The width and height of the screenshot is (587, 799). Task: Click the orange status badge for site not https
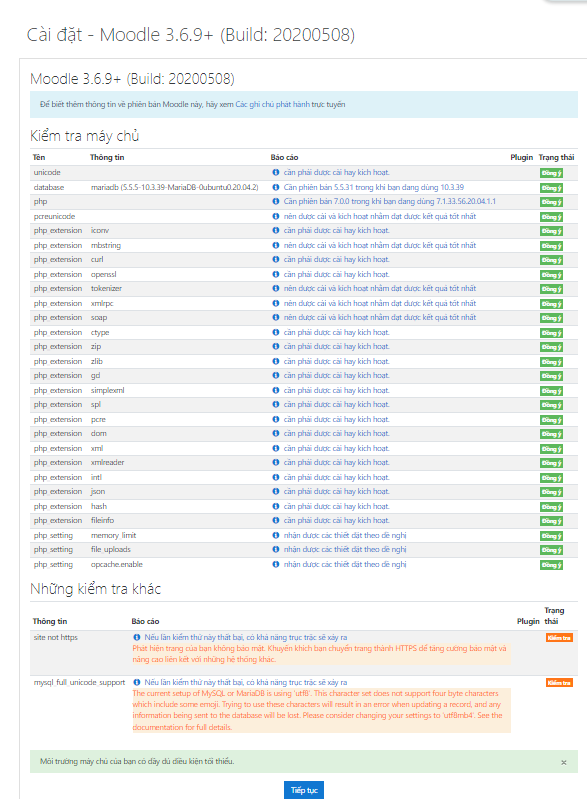click(559, 638)
